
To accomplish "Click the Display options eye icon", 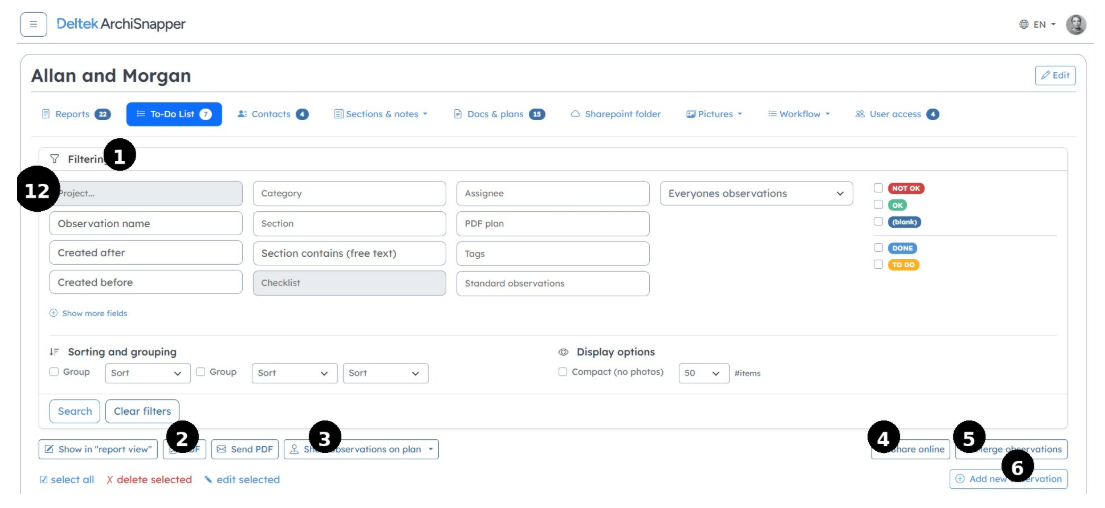I will click(x=563, y=352).
